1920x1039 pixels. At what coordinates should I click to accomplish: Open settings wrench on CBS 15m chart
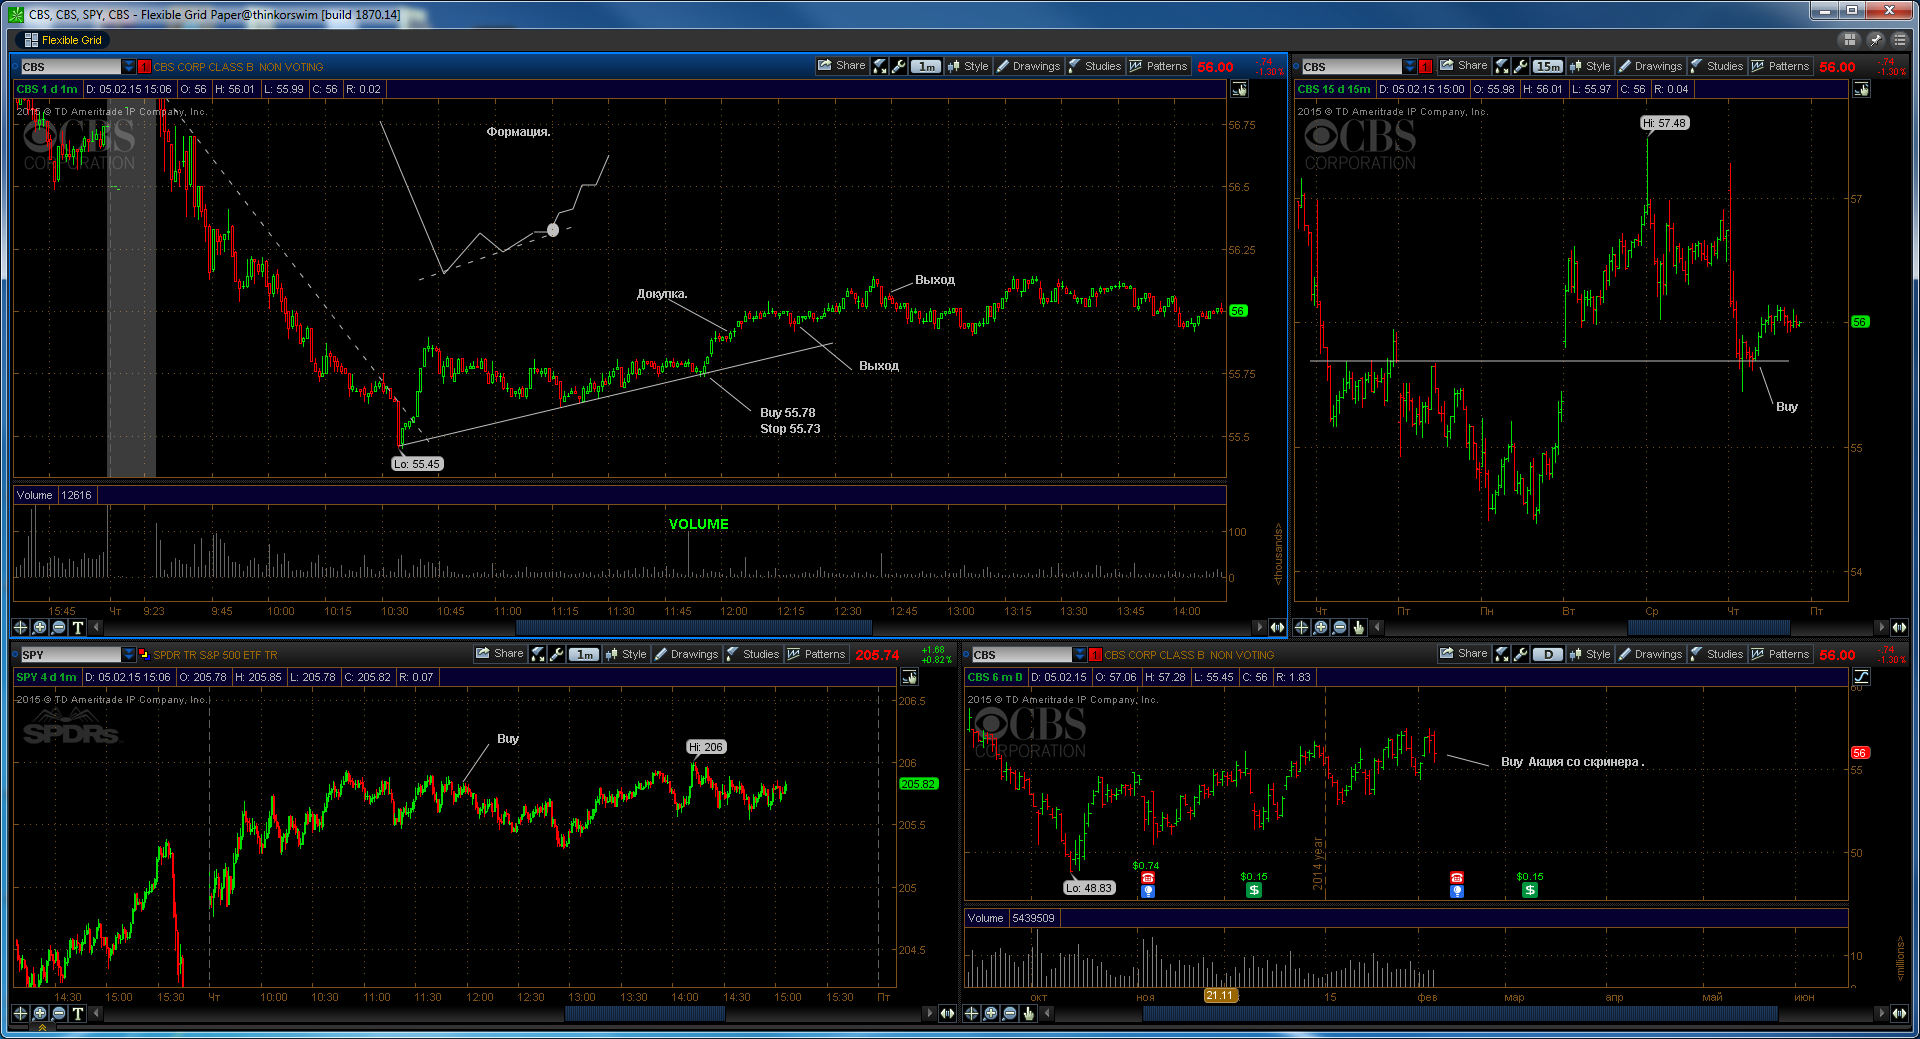(x=1520, y=66)
